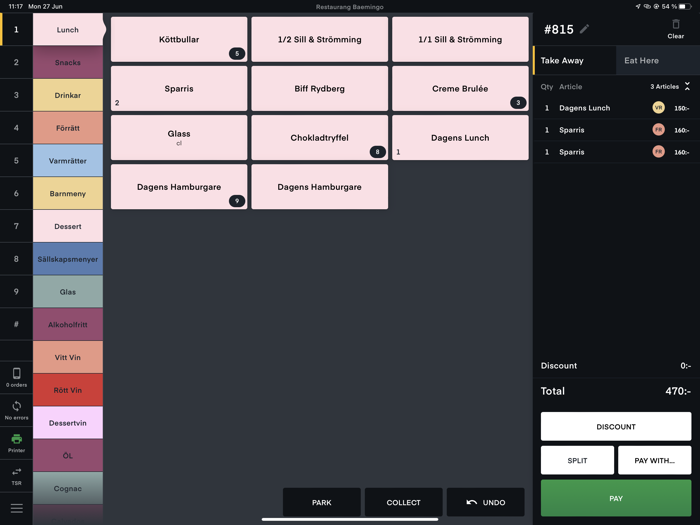This screenshot has height=525, width=700.
Task: Edit order number with pencil icon
Action: tap(584, 29)
